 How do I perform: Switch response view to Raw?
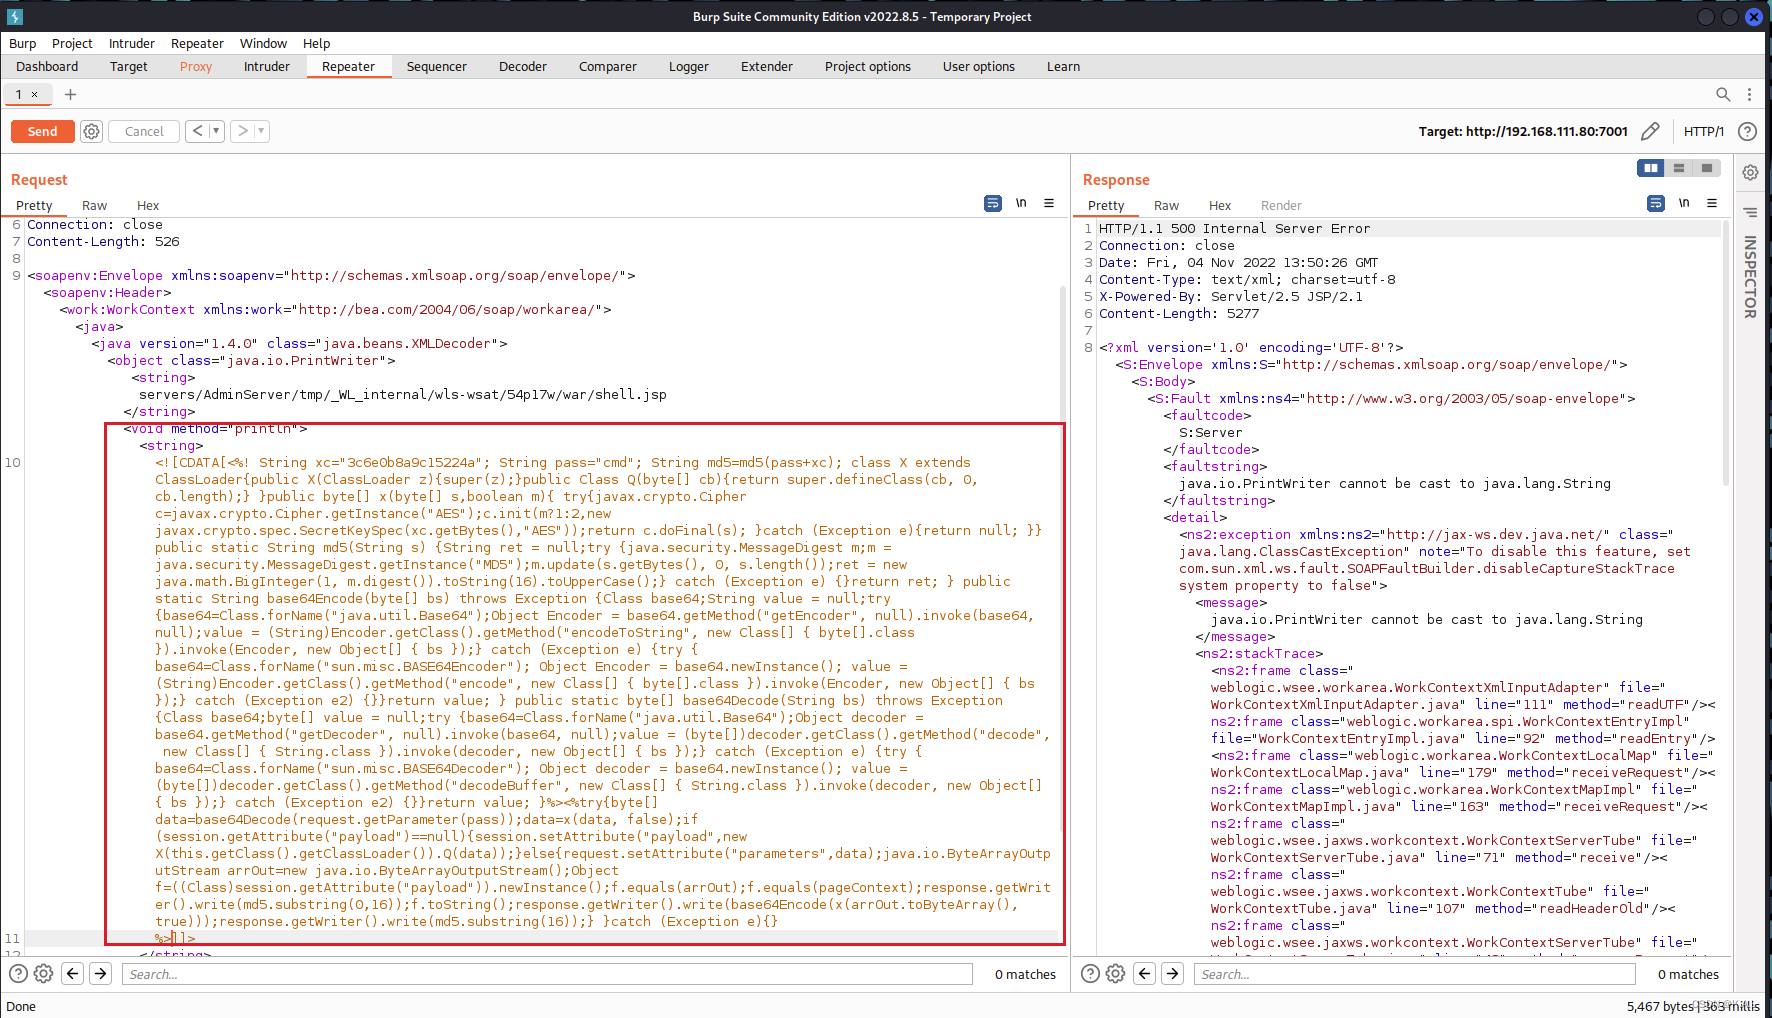click(x=1166, y=205)
